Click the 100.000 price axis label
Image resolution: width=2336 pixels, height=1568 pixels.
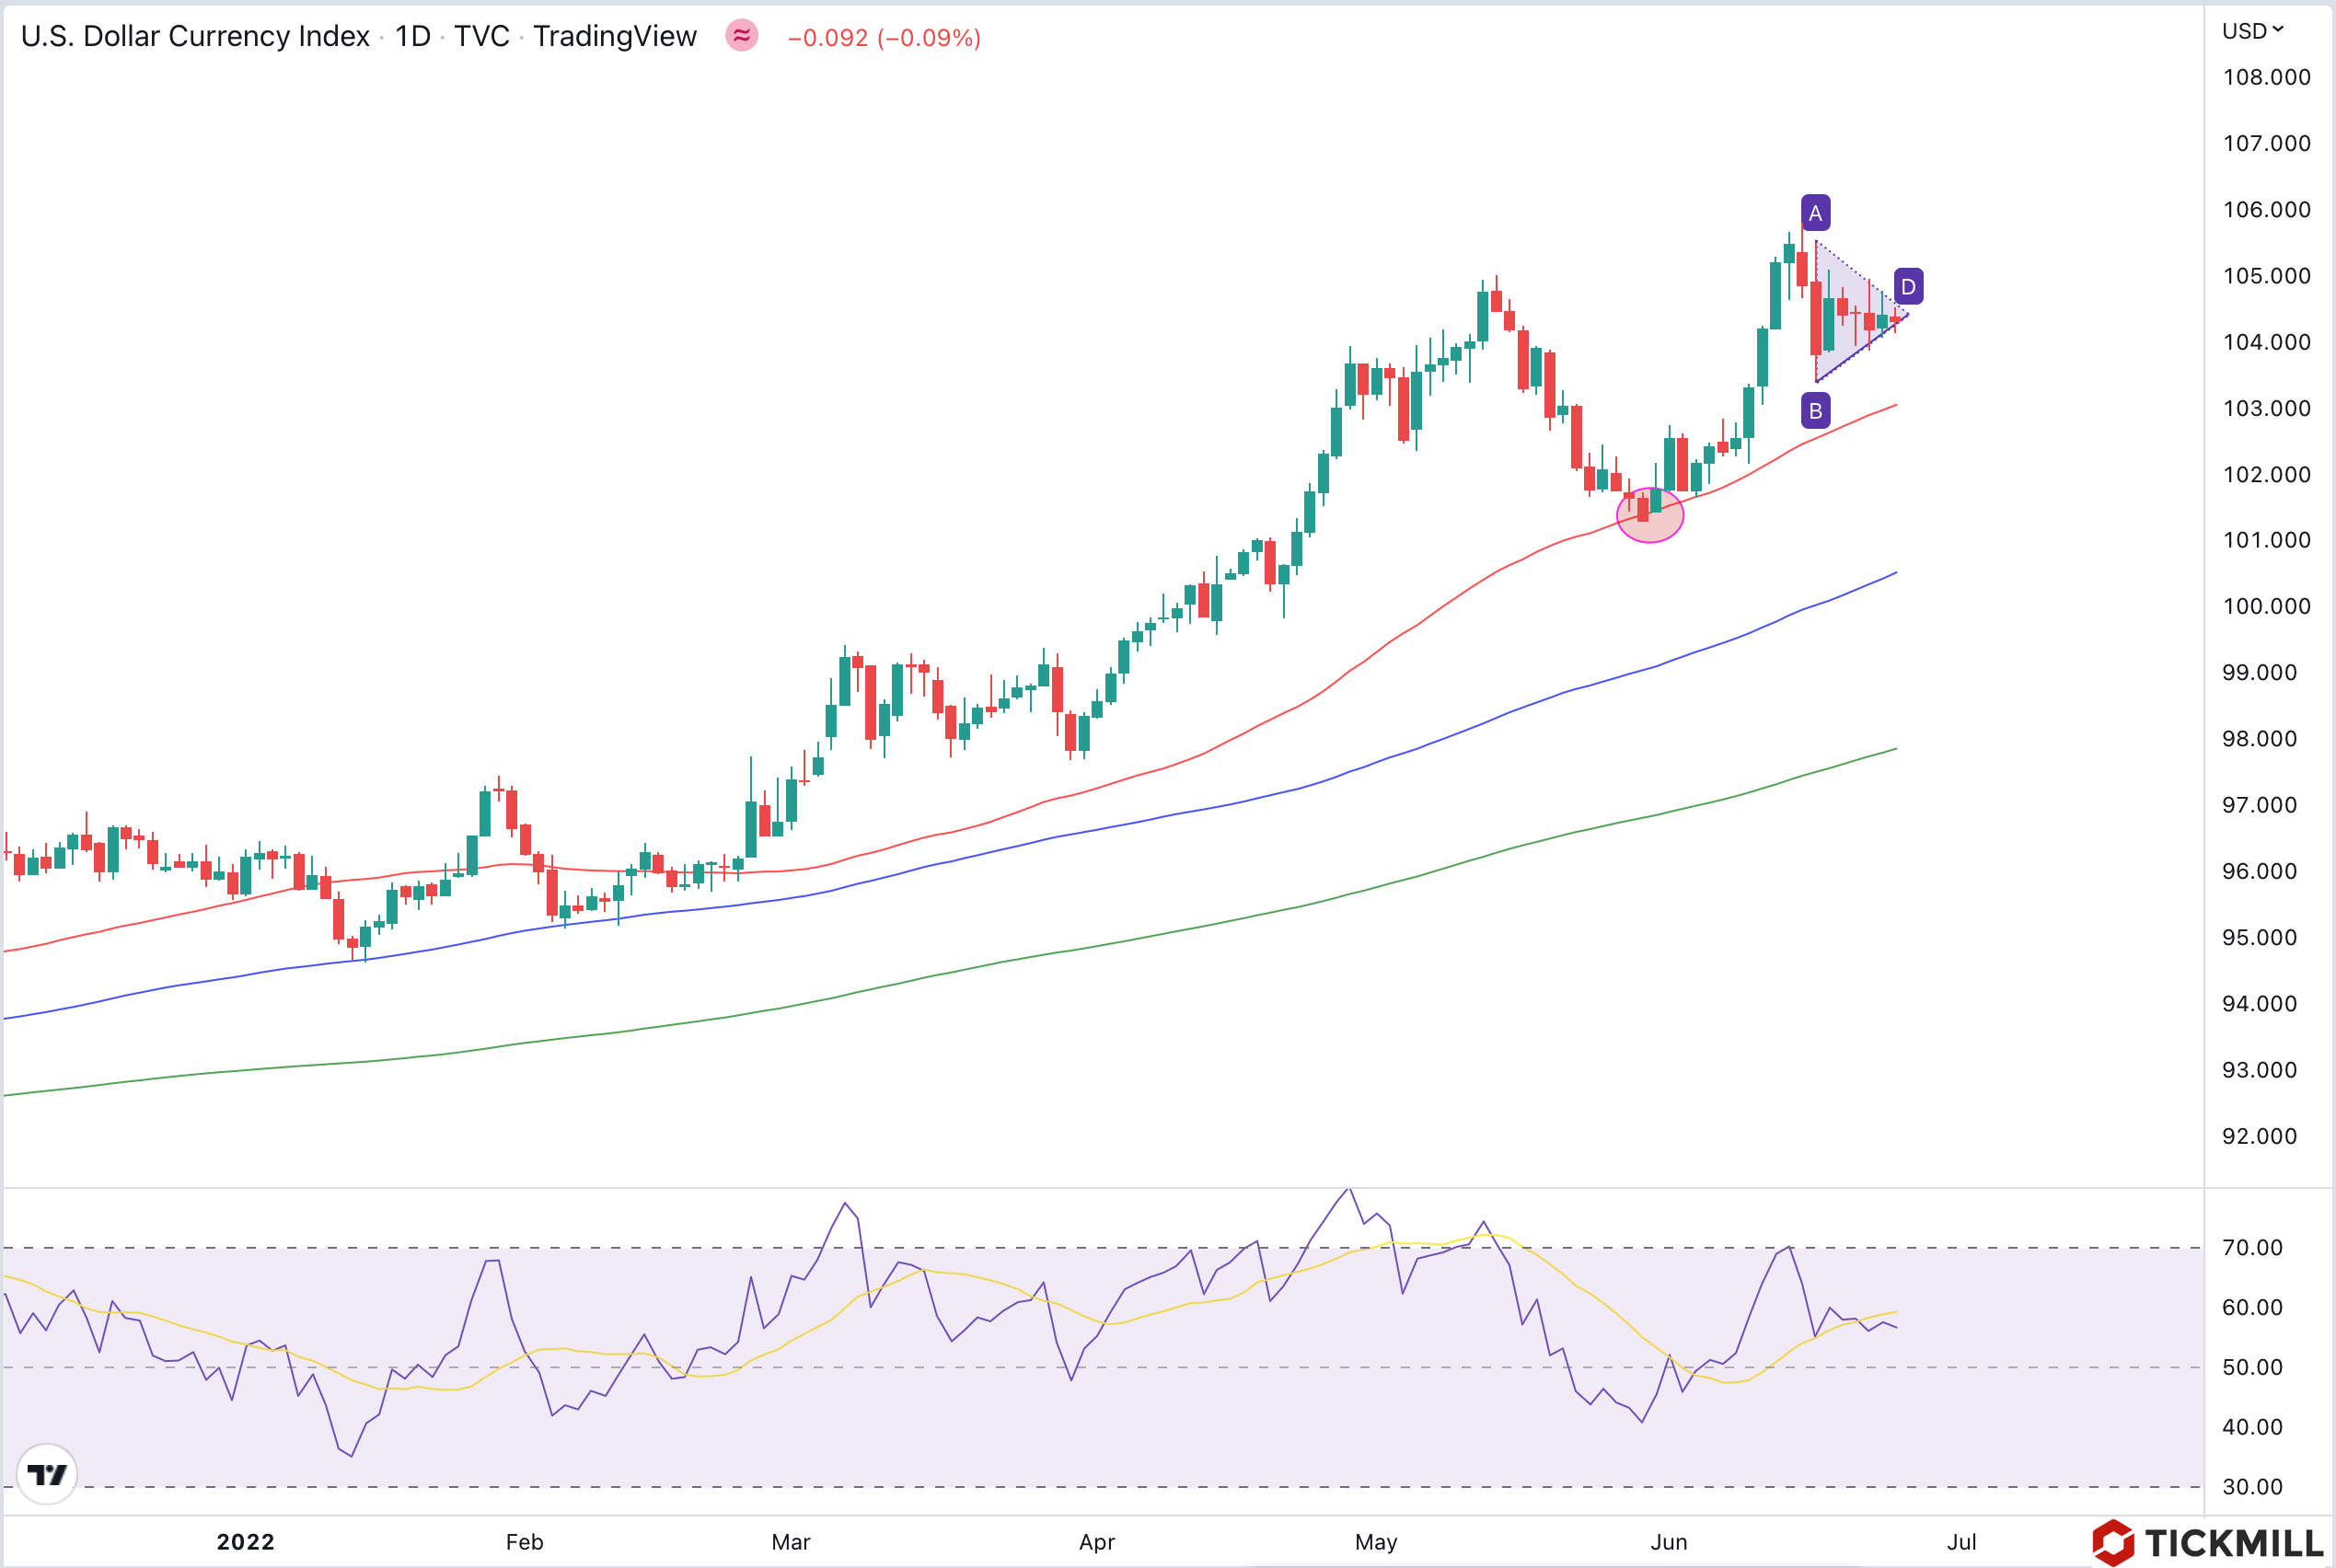click(x=2266, y=606)
